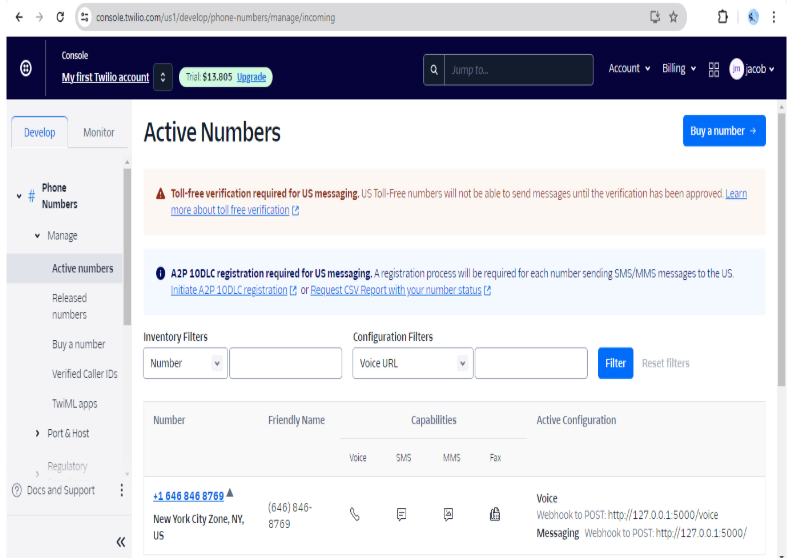Open the +1 646 846 8769 number link
Image resolution: width=789 pixels, height=558 pixels.
(x=188, y=496)
